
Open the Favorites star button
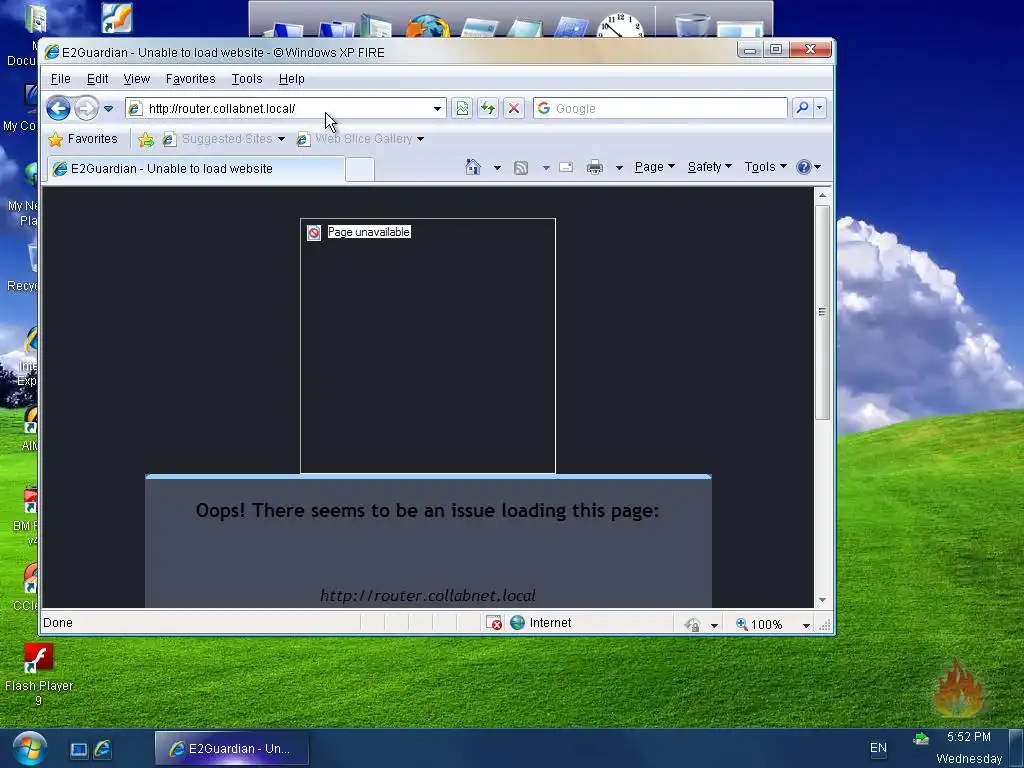(83, 139)
